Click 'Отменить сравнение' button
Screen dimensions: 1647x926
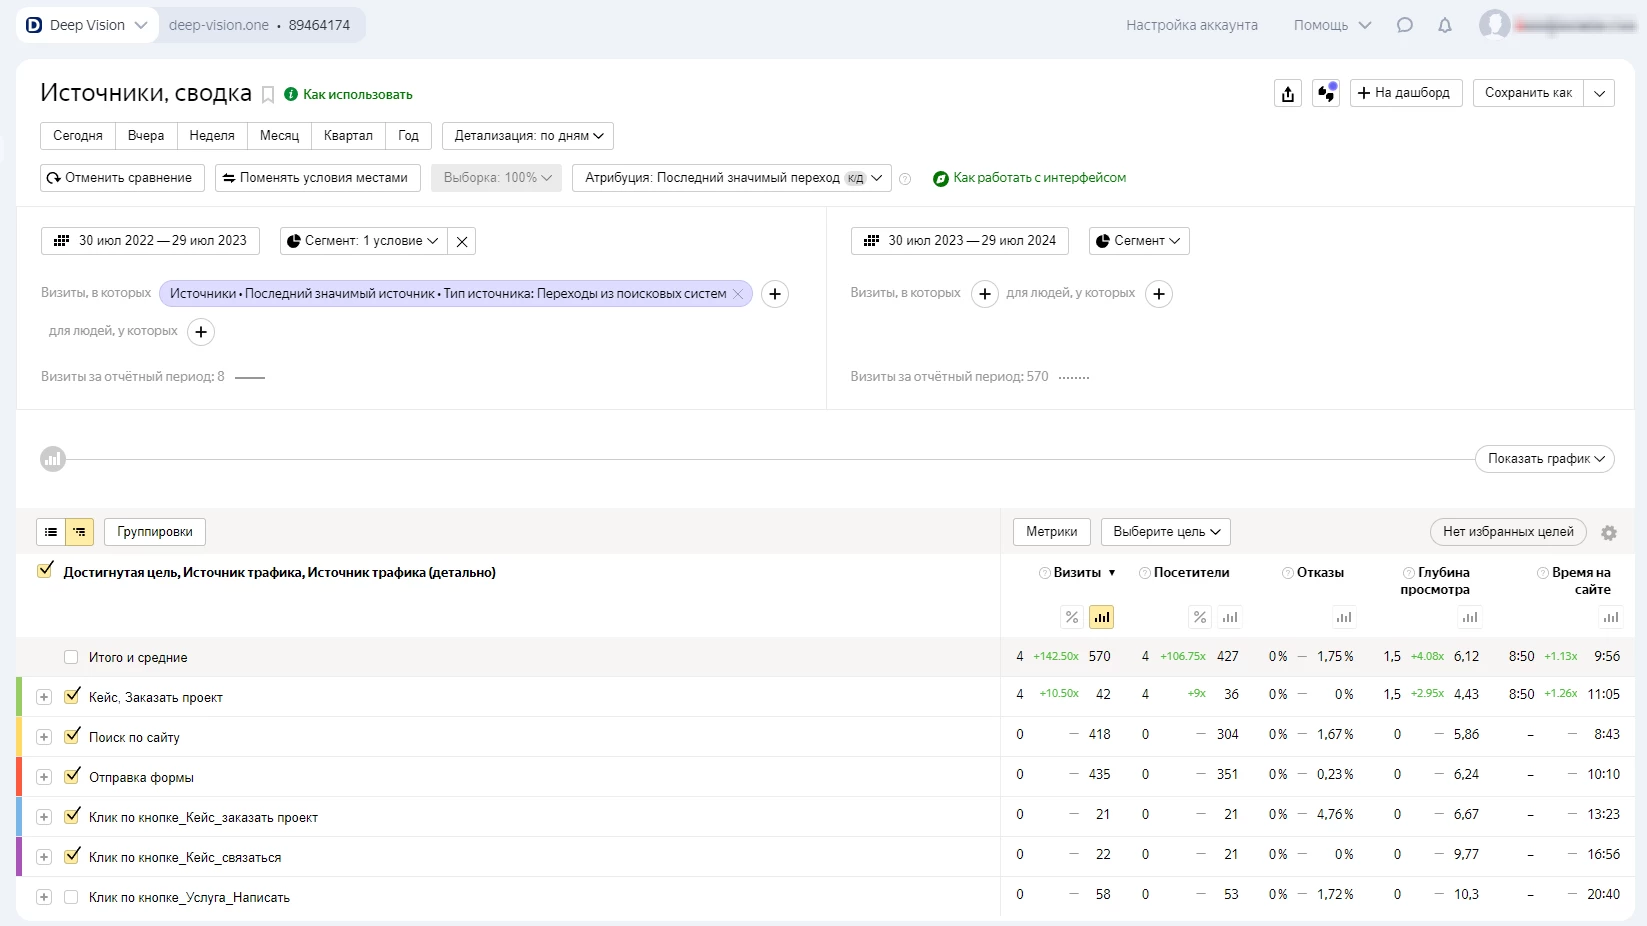point(122,178)
